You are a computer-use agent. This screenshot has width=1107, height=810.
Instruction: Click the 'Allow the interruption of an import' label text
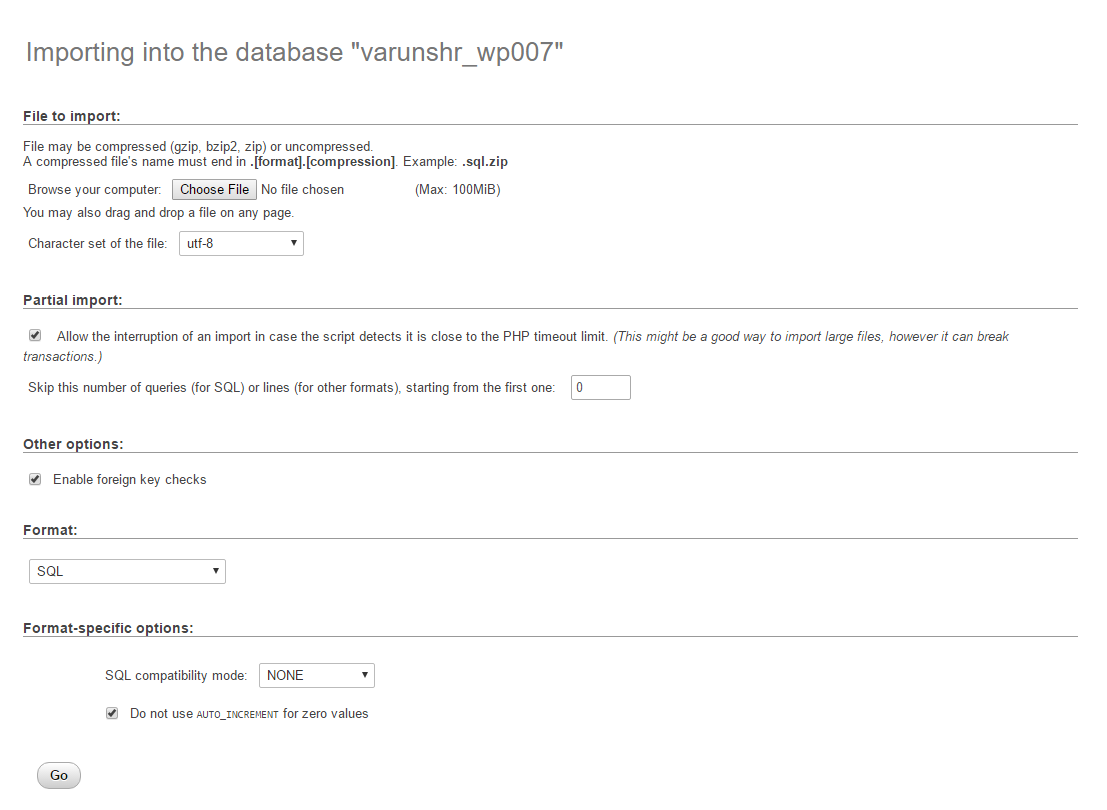coord(331,336)
